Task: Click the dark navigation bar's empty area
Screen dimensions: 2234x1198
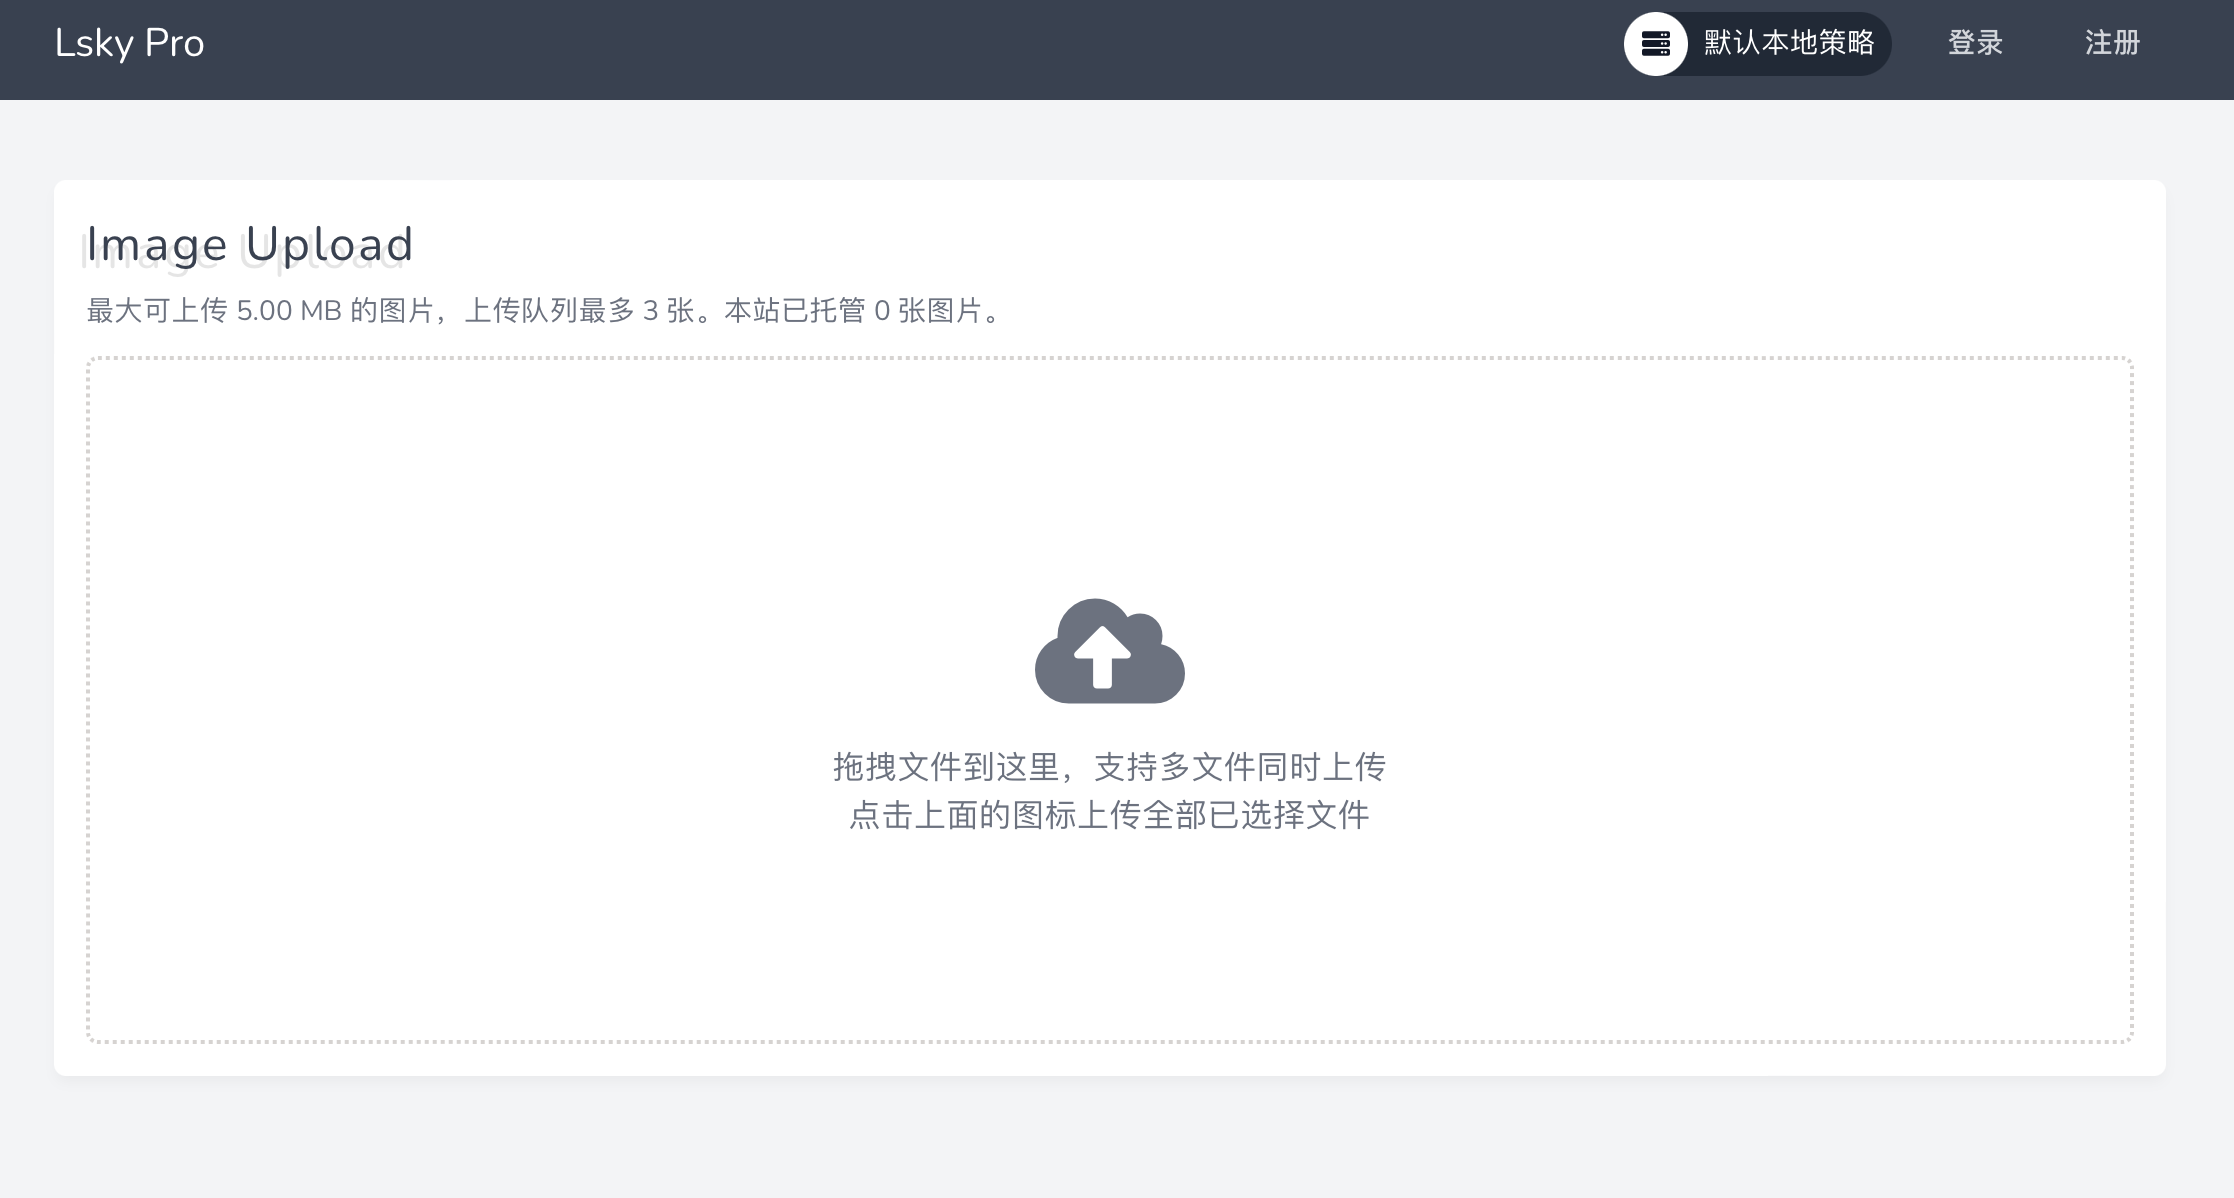Action: (900, 48)
